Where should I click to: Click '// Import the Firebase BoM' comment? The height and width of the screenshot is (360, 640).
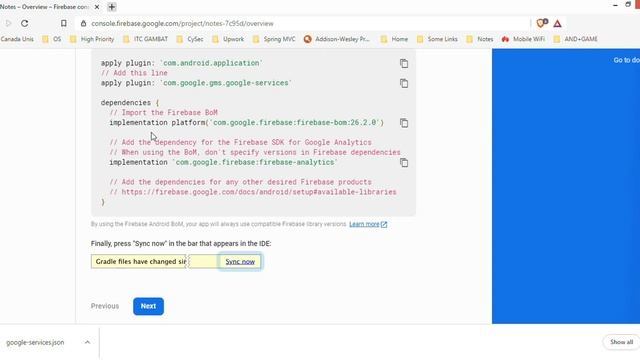(163, 113)
